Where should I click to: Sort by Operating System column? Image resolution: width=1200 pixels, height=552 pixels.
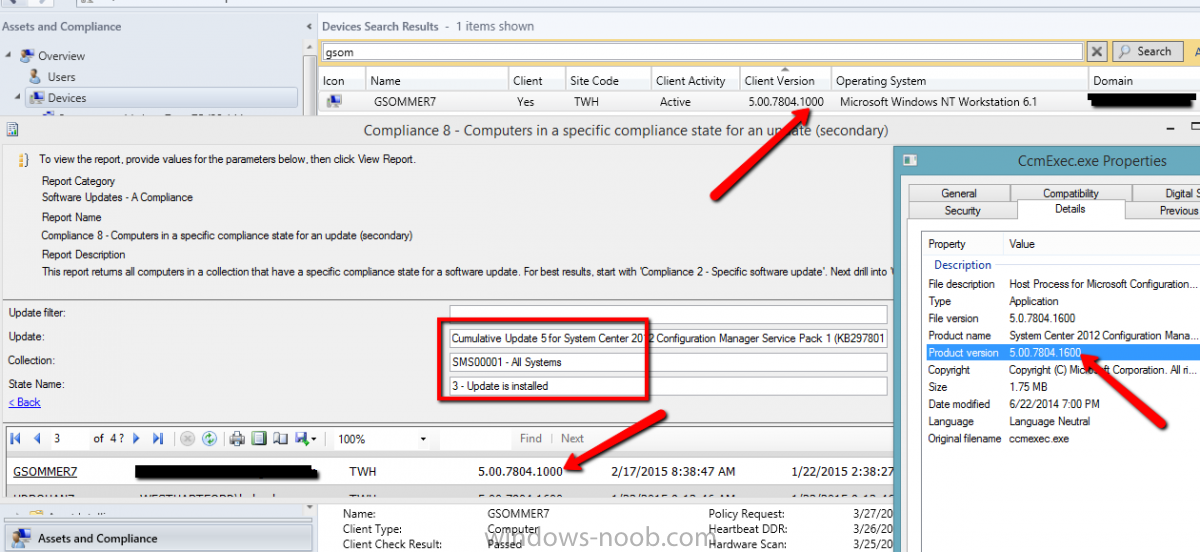[960, 81]
